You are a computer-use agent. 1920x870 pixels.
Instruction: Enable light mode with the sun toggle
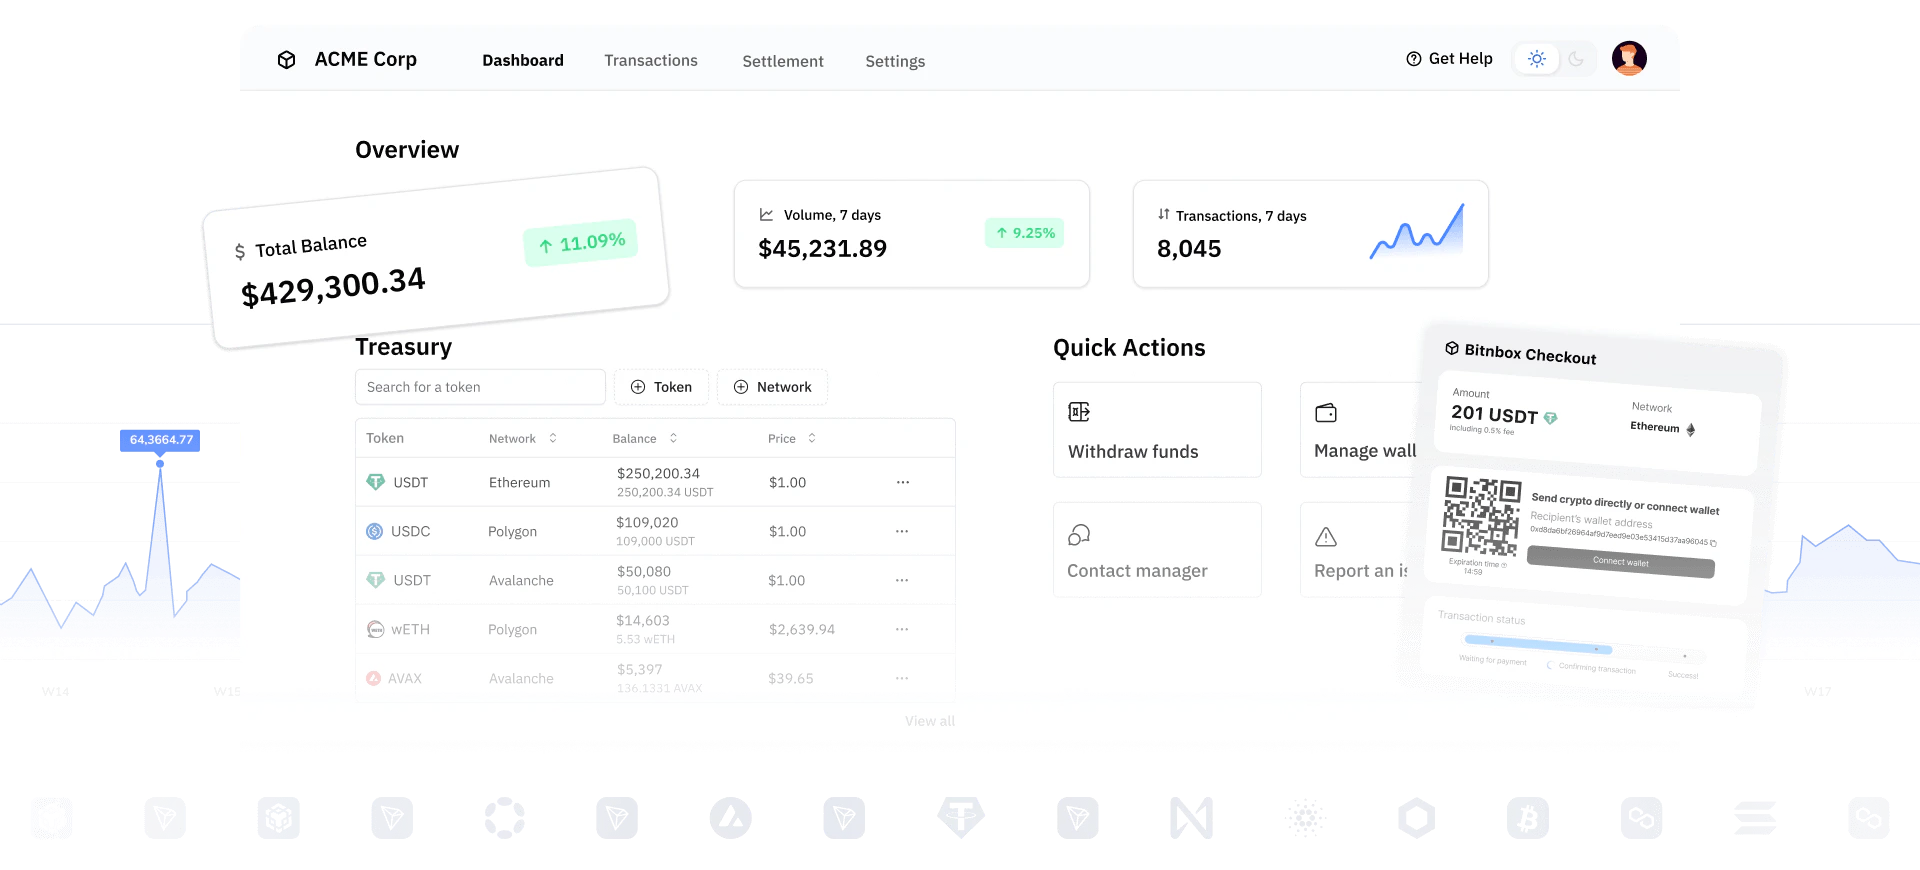pos(1537,59)
